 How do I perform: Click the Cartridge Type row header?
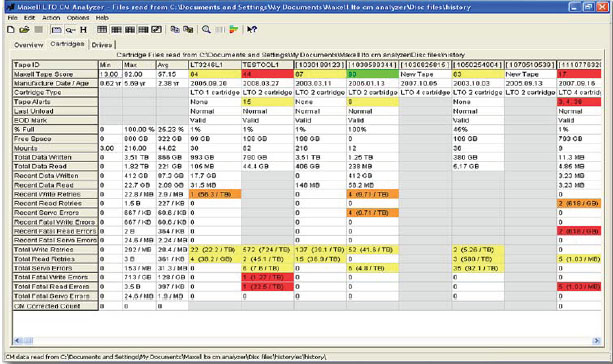[x=55, y=93]
